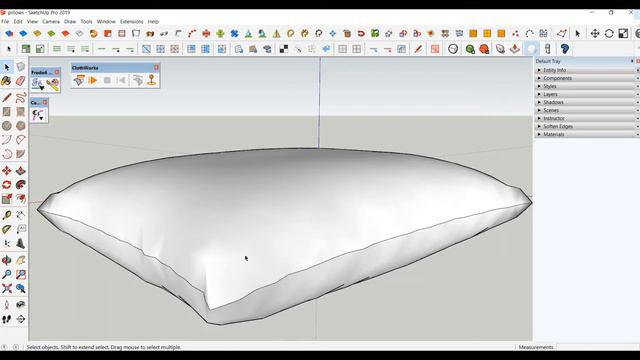Image resolution: width=640 pixels, height=360 pixels.
Task: Activate the Orbit tool
Action: [x=7, y=260]
